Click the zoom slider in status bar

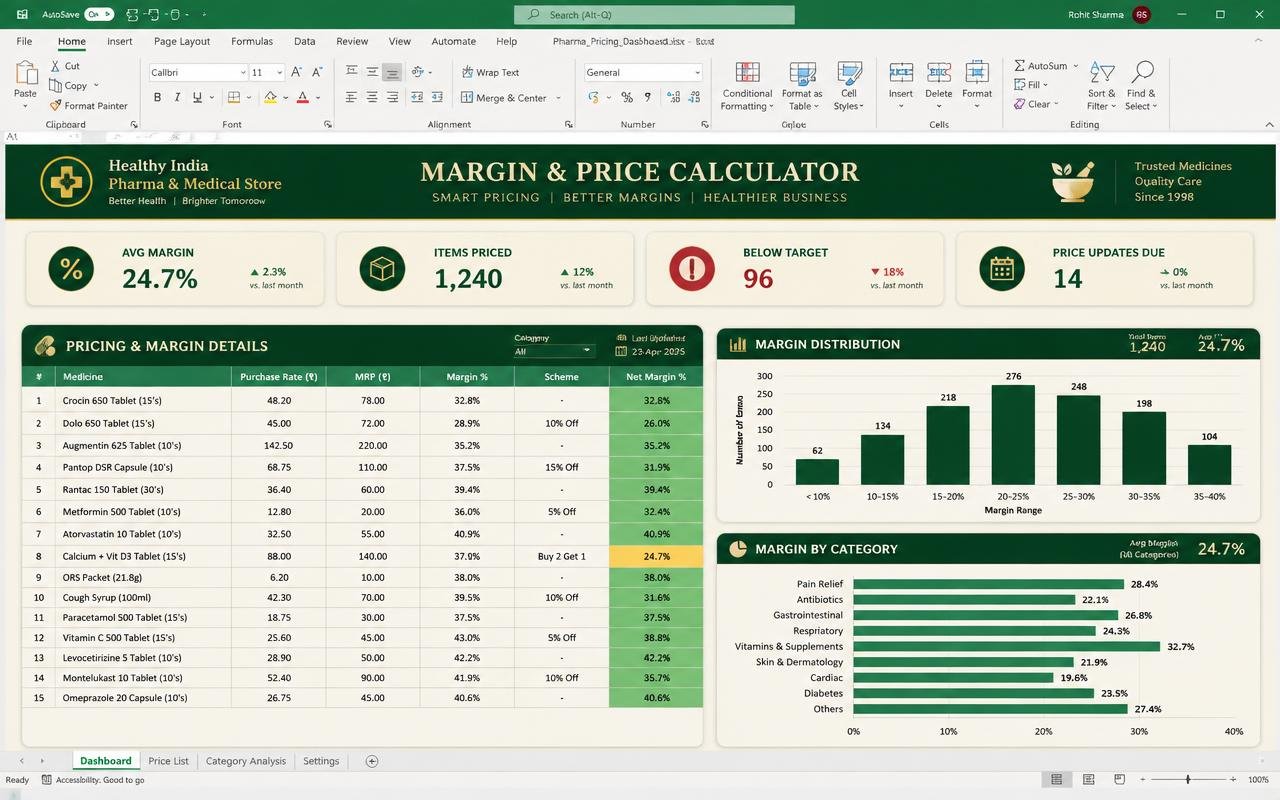click(x=1187, y=780)
